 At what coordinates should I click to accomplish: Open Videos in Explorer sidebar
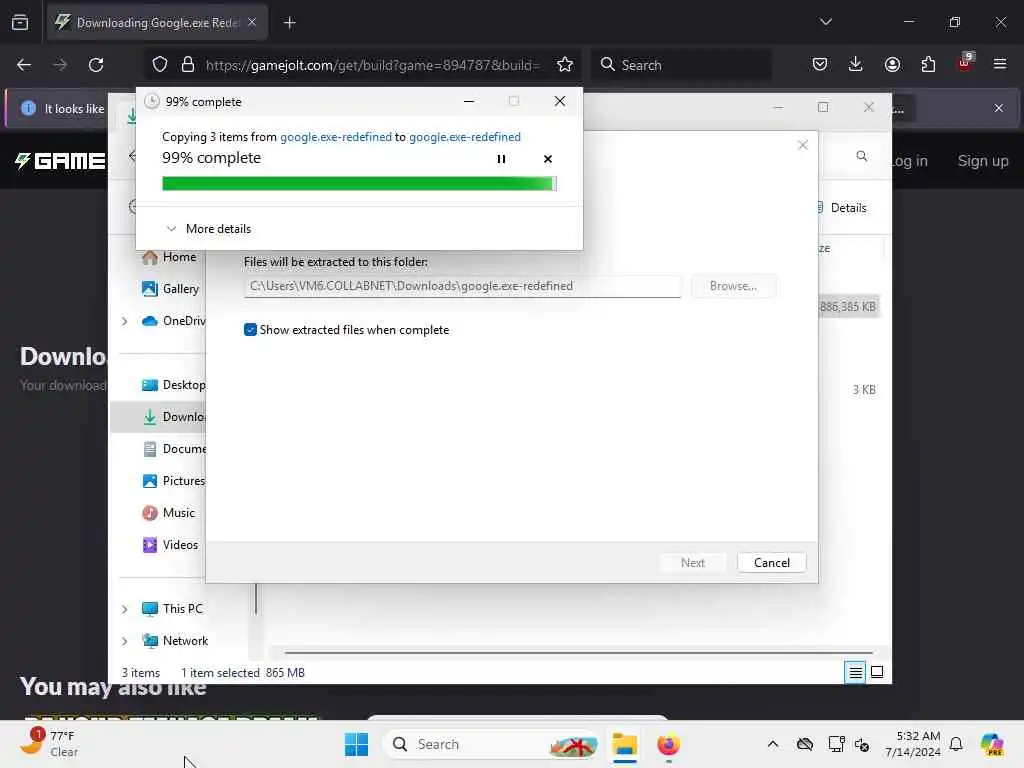pos(170,545)
